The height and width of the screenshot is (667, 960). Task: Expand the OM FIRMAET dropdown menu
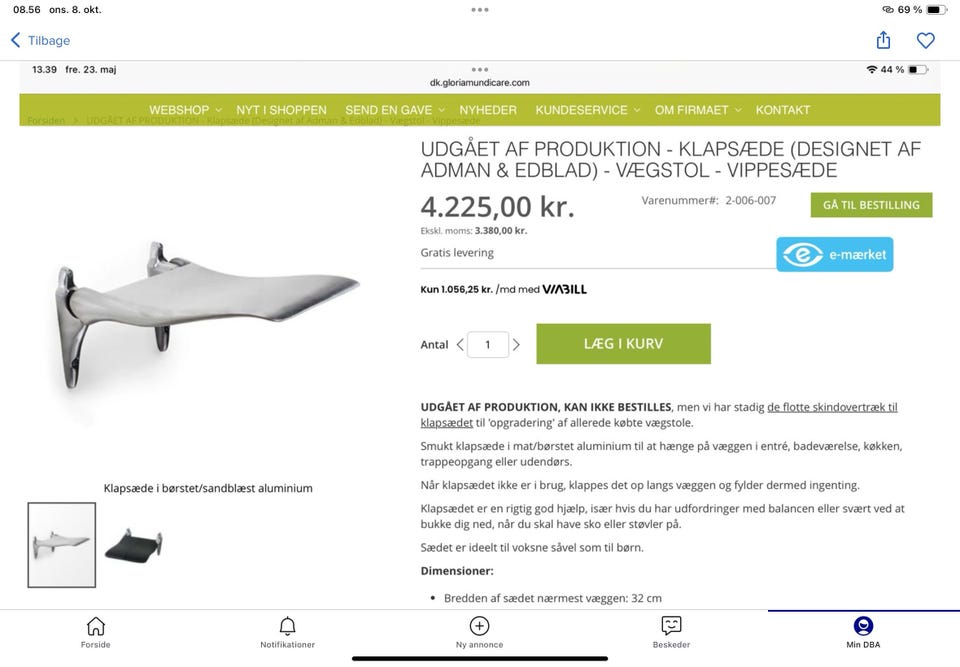click(x=698, y=110)
